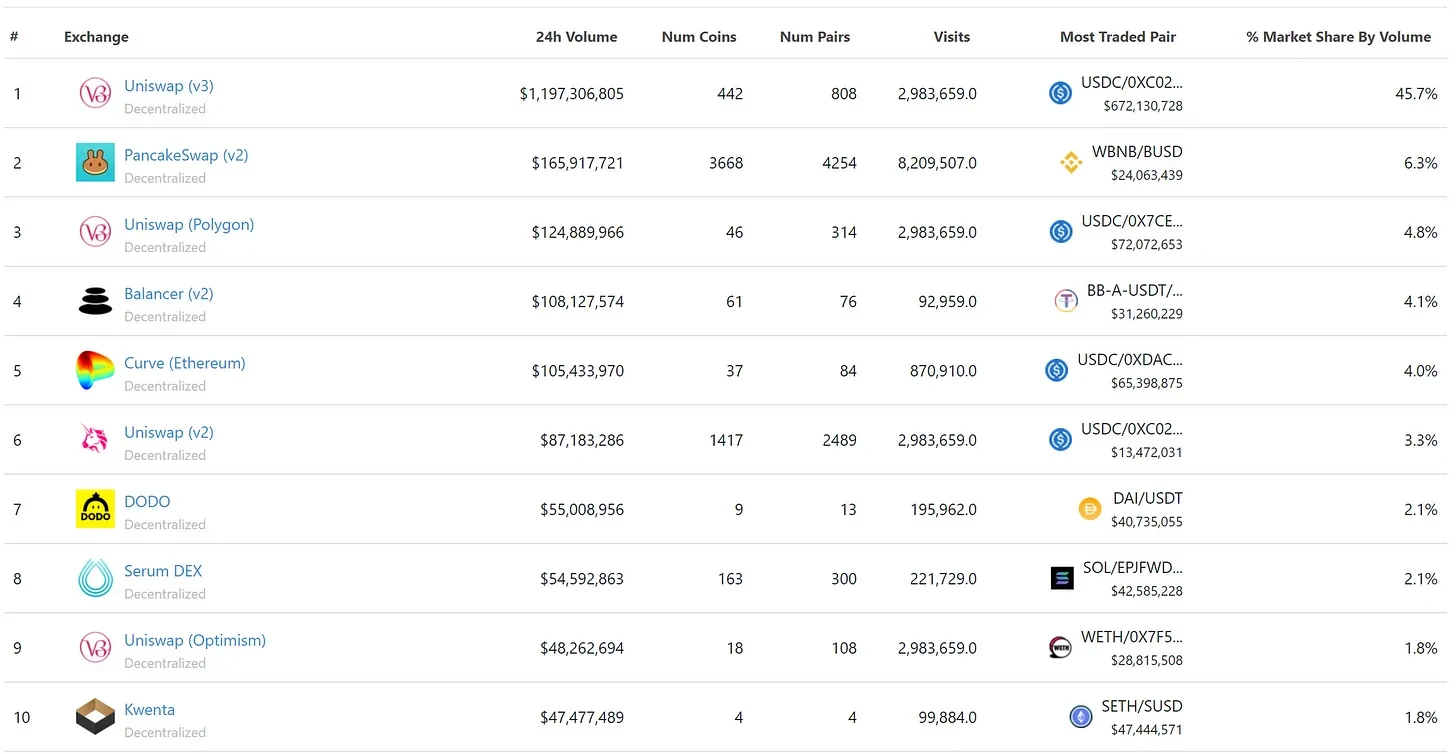
Task: Select the $672,130,728 pair volume text
Action: pos(1143,106)
